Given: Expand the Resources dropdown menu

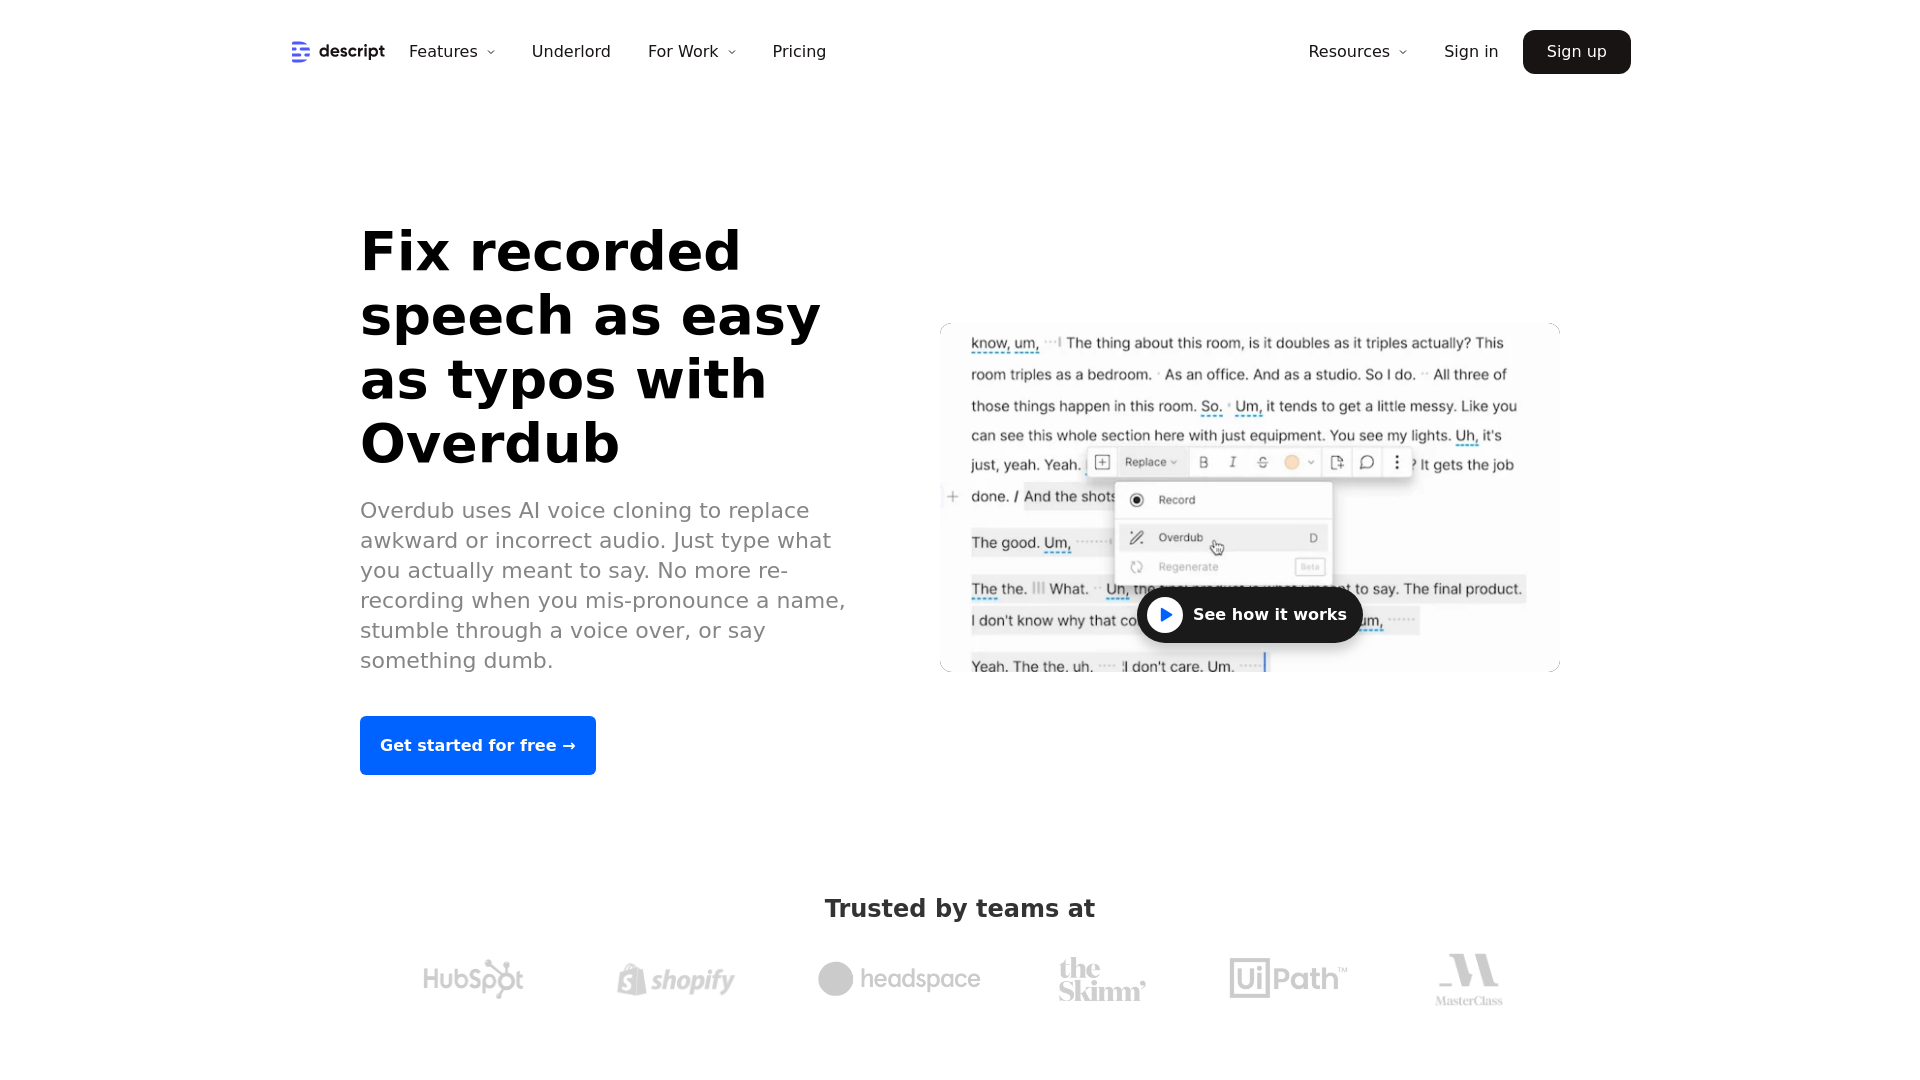Looking at the screenshot, I should (x=1358, y=51).
